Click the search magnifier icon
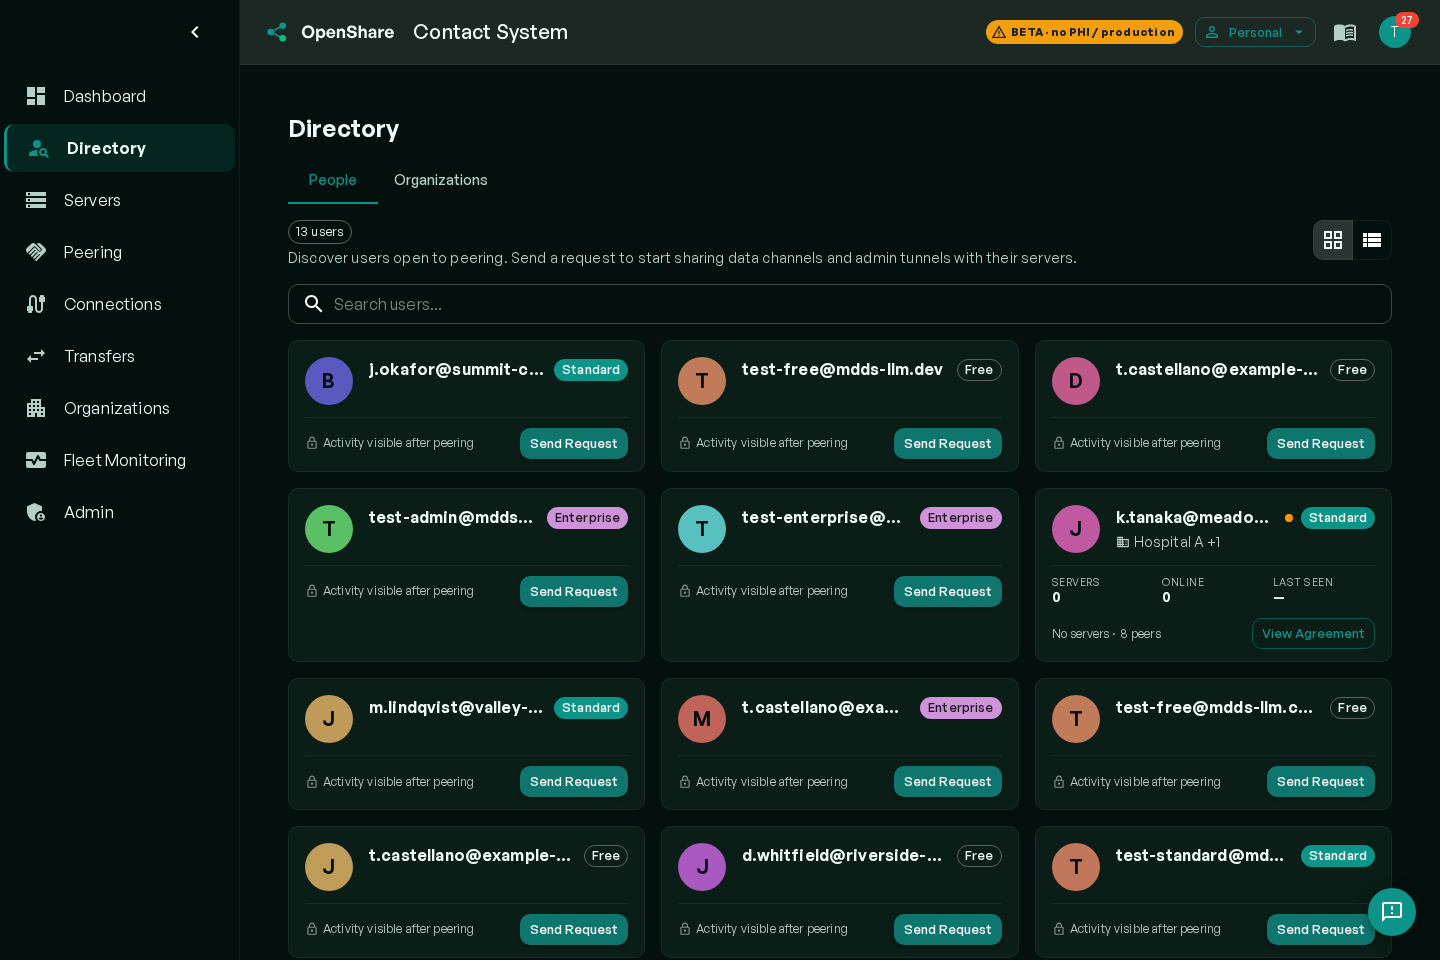Screen dimensions: 1440x960 click(313, 304)
